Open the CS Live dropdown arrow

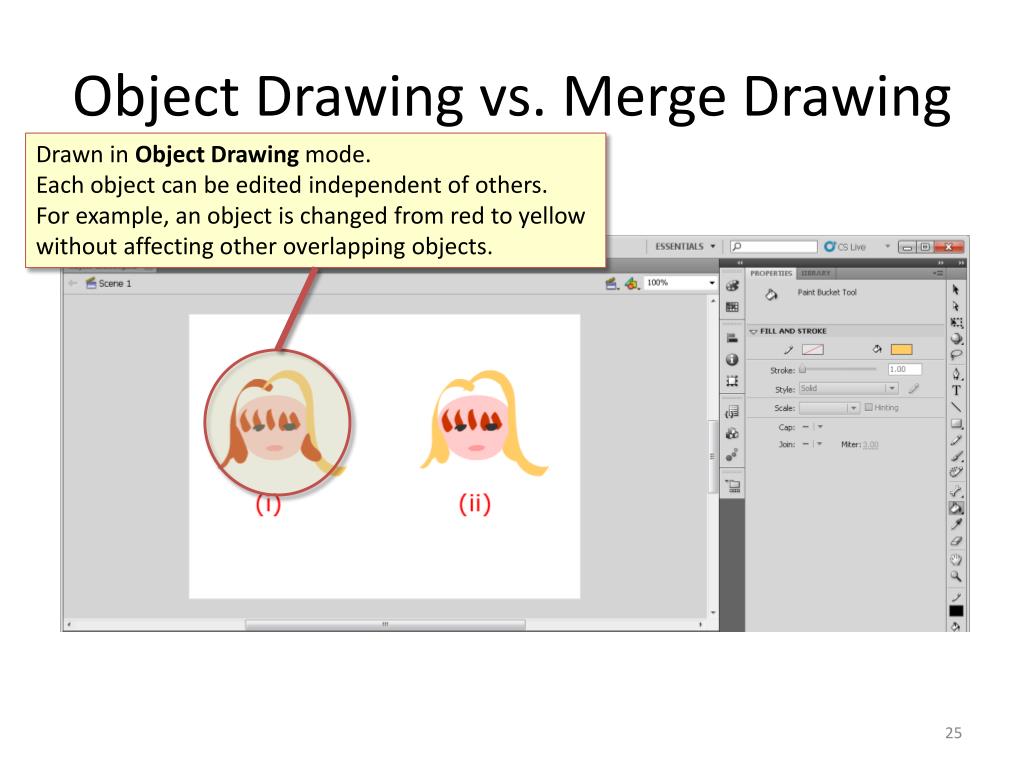click(888, 246)
